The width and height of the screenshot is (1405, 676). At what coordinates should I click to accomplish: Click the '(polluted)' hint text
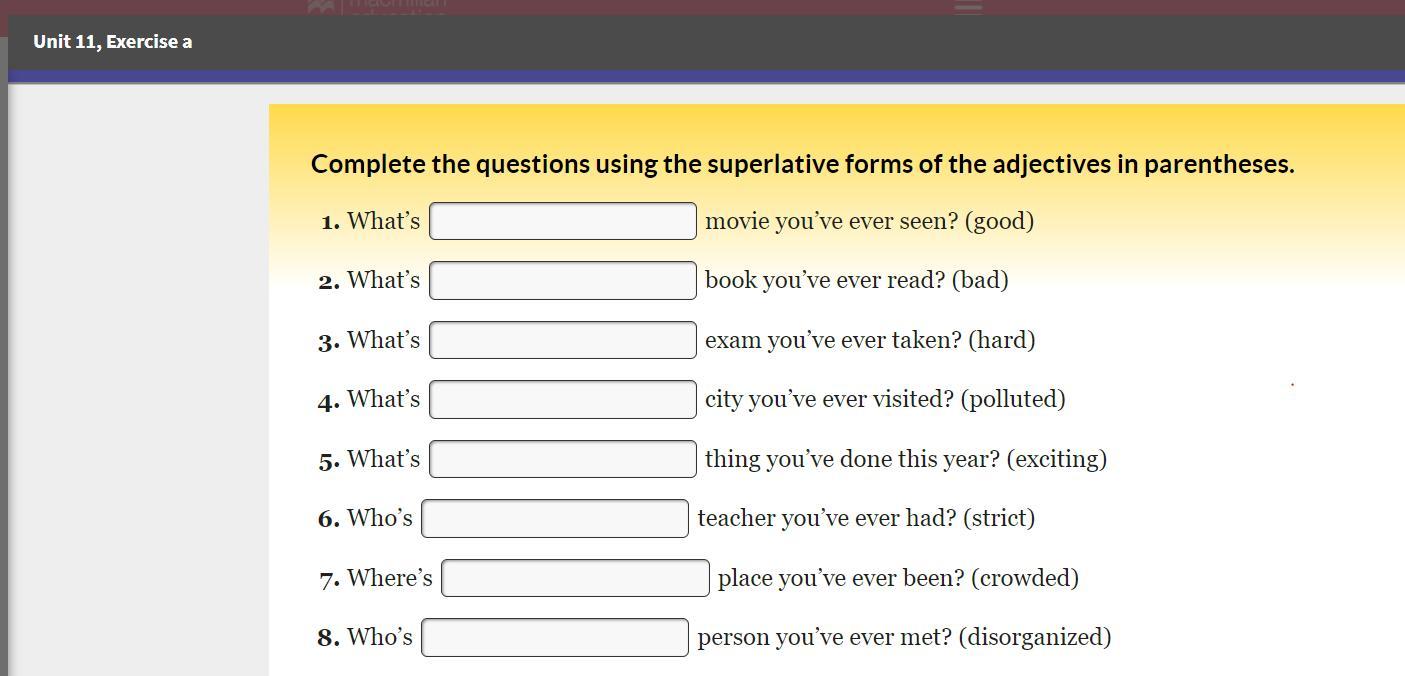point(1012,399)
